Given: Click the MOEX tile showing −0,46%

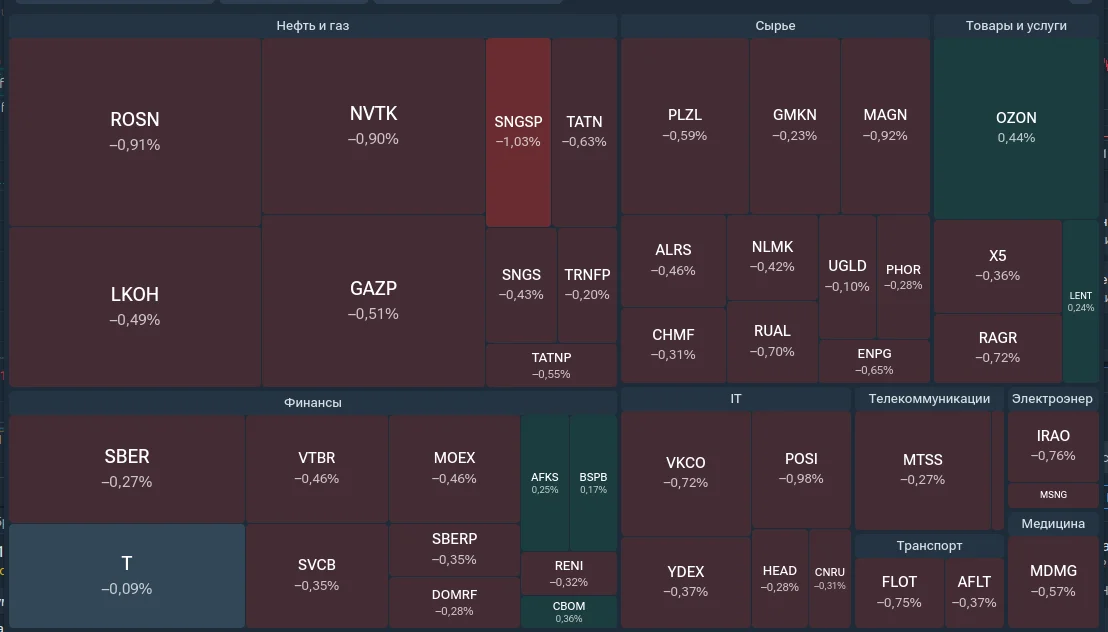Looking at the screenshot, I should [454, 469].
